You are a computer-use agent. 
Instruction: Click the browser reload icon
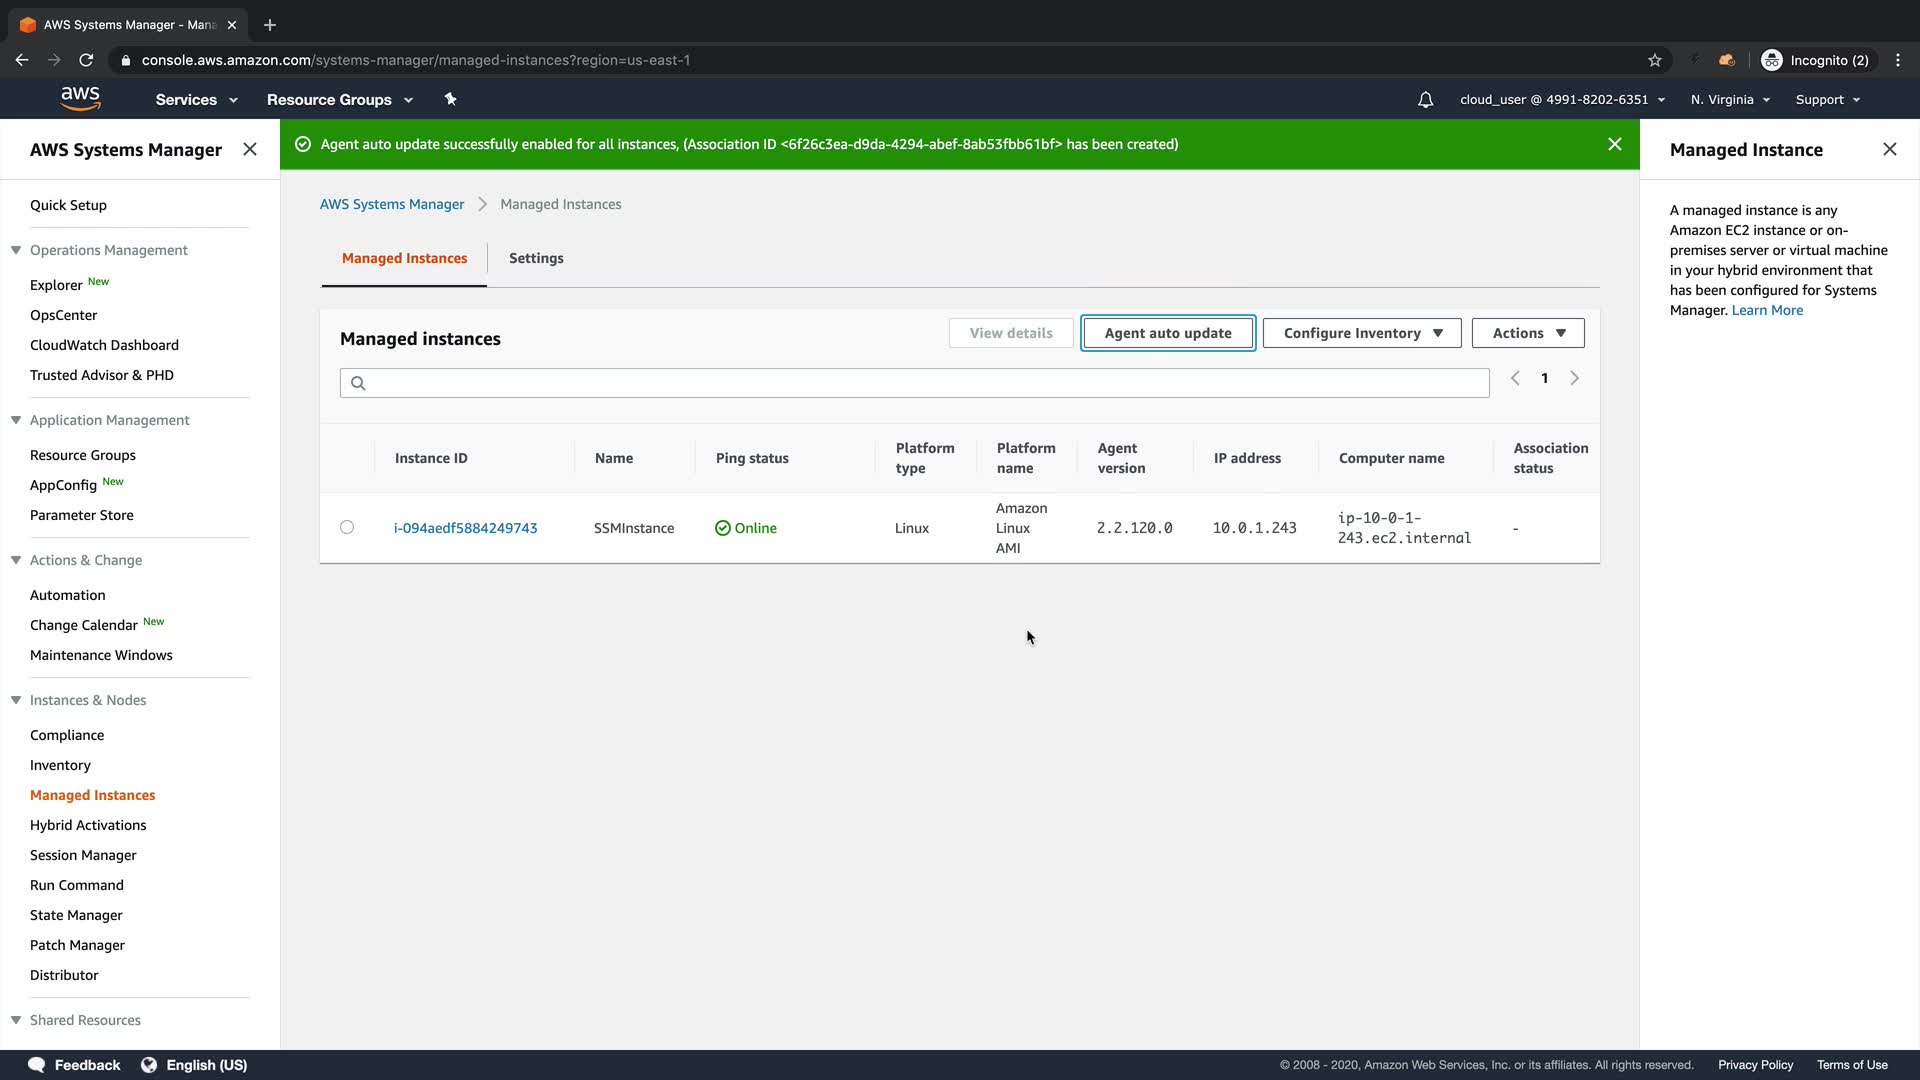[x=86, y=60]
